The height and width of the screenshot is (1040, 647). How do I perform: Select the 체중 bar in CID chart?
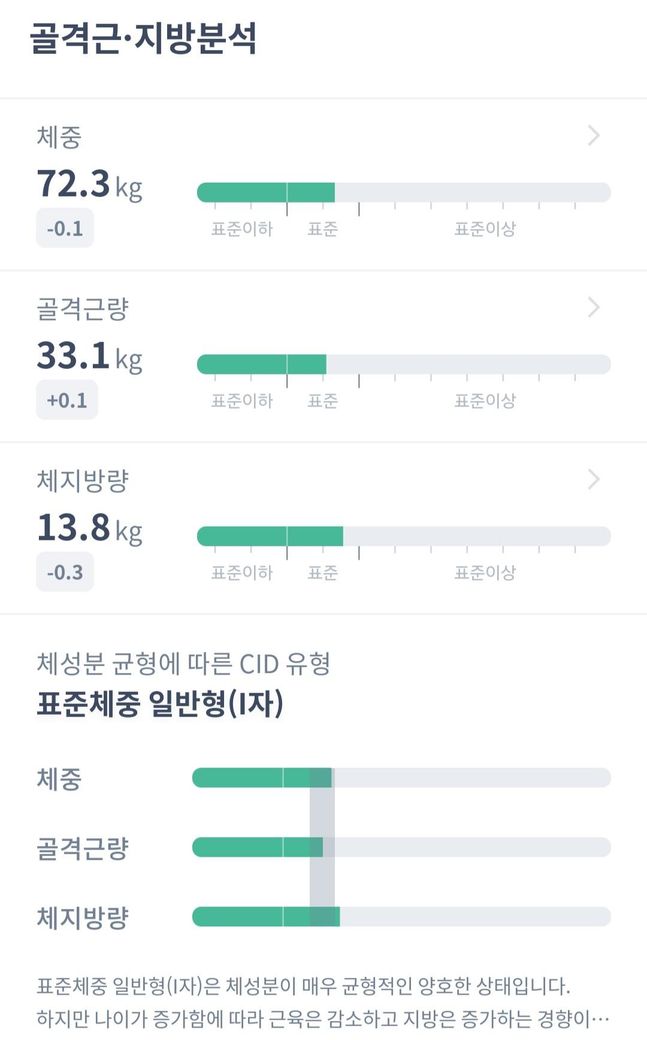(401, 778)
